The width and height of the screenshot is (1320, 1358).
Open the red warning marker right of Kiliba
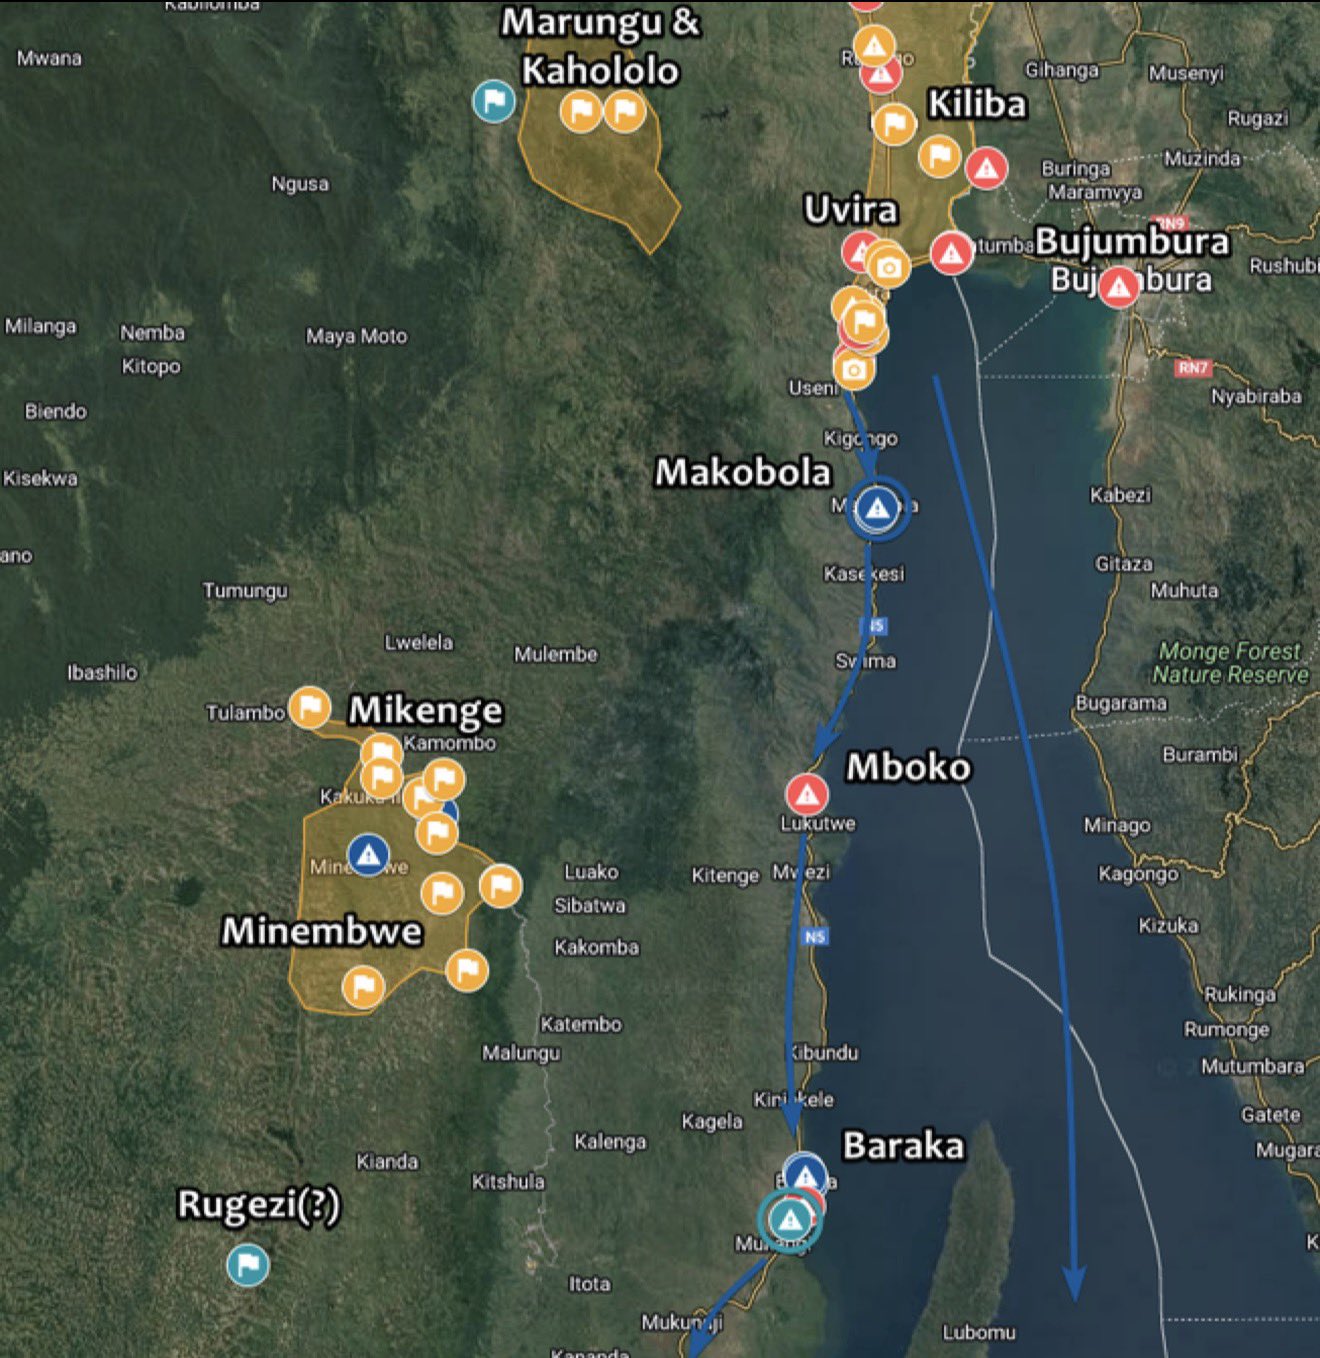coord(986,168)
